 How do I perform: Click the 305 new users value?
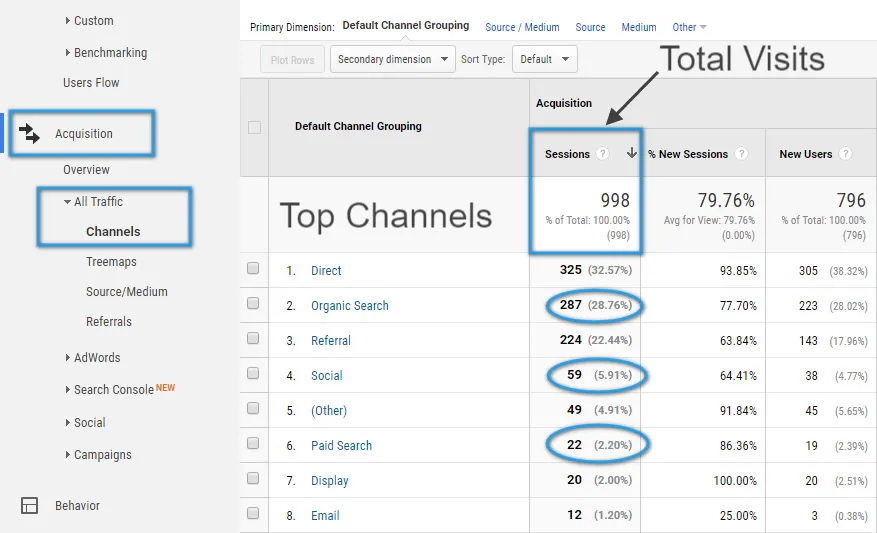pos(808,271)
